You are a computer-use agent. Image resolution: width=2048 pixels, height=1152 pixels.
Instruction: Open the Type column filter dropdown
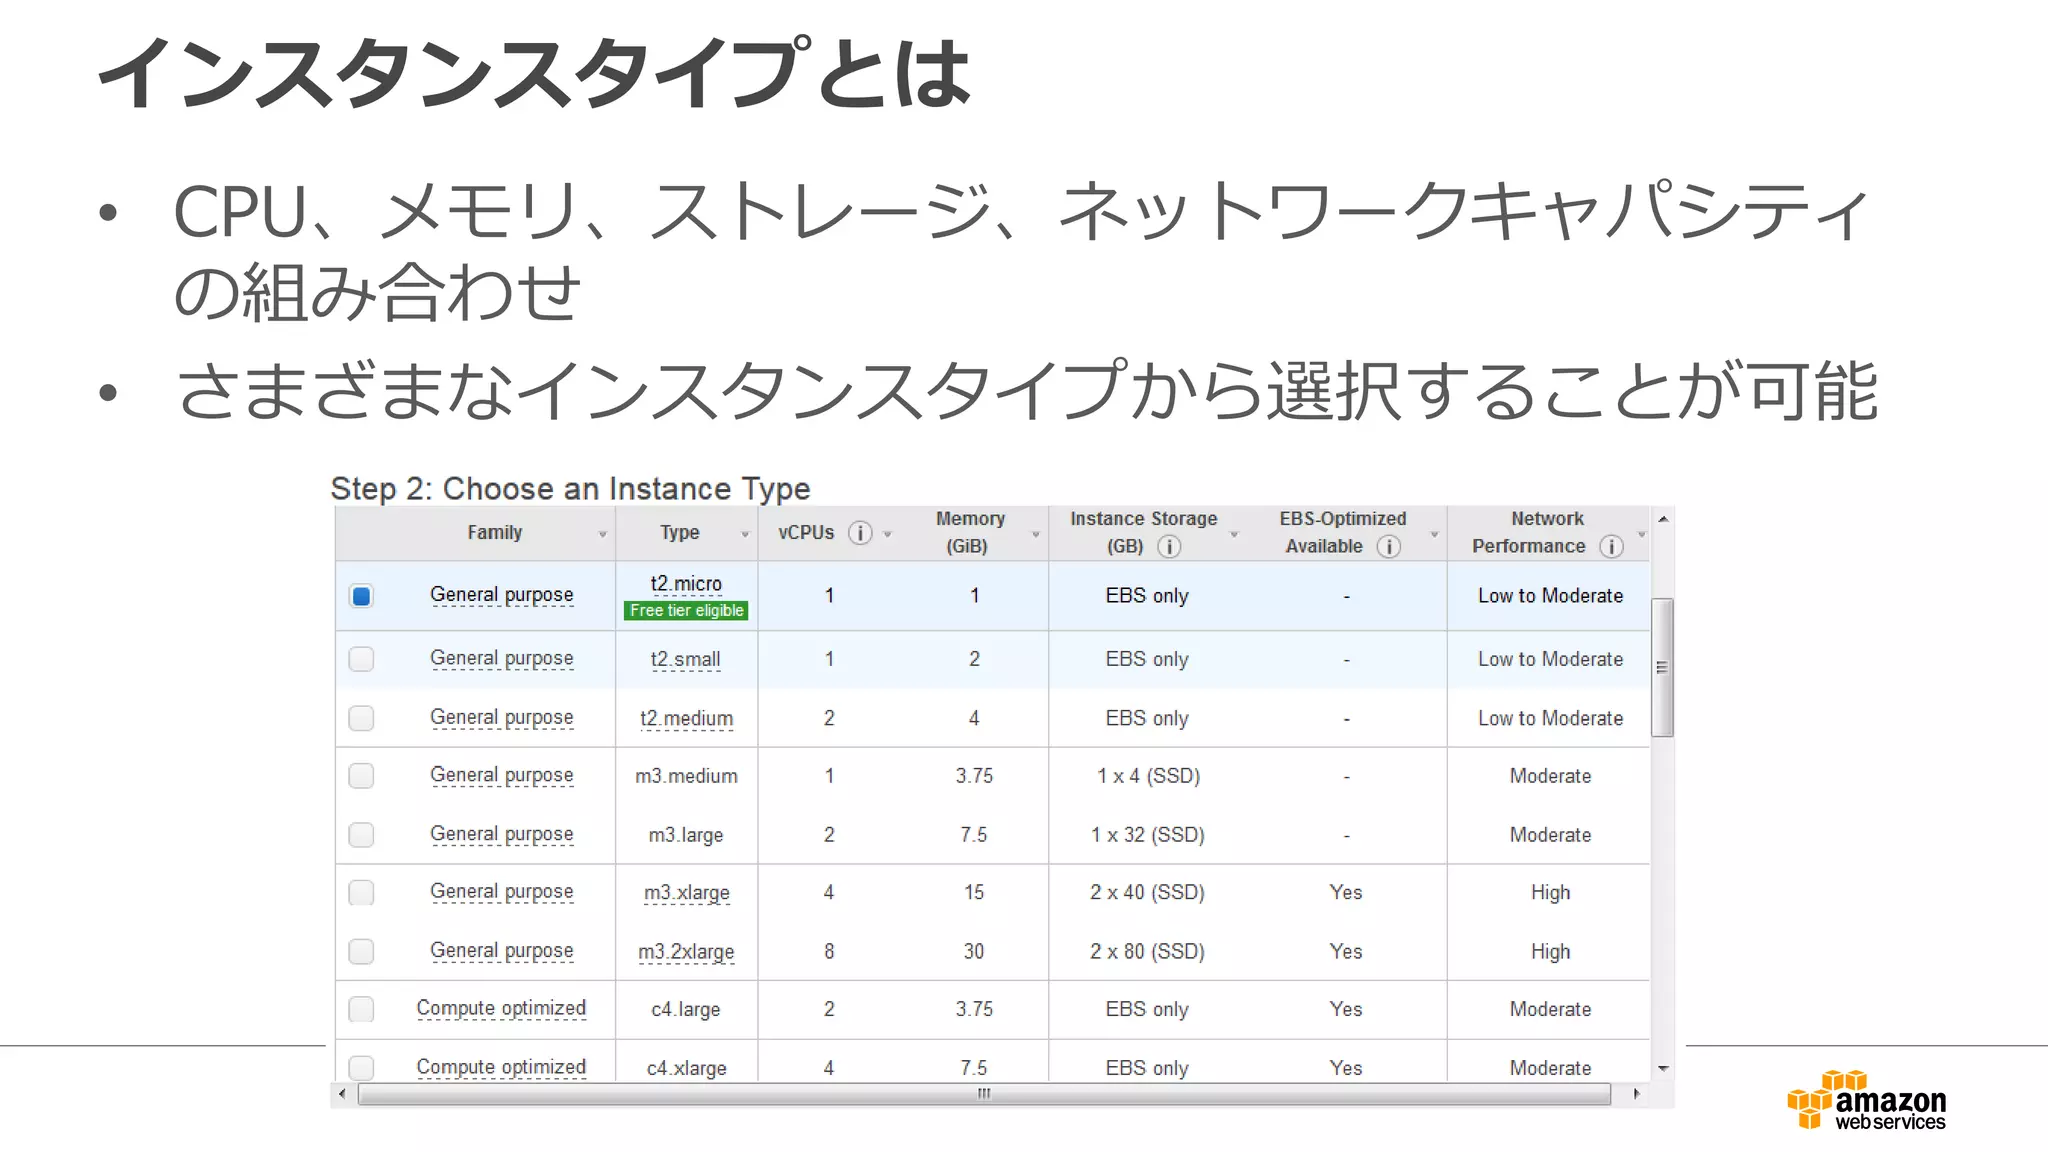(x=744, y=535)
